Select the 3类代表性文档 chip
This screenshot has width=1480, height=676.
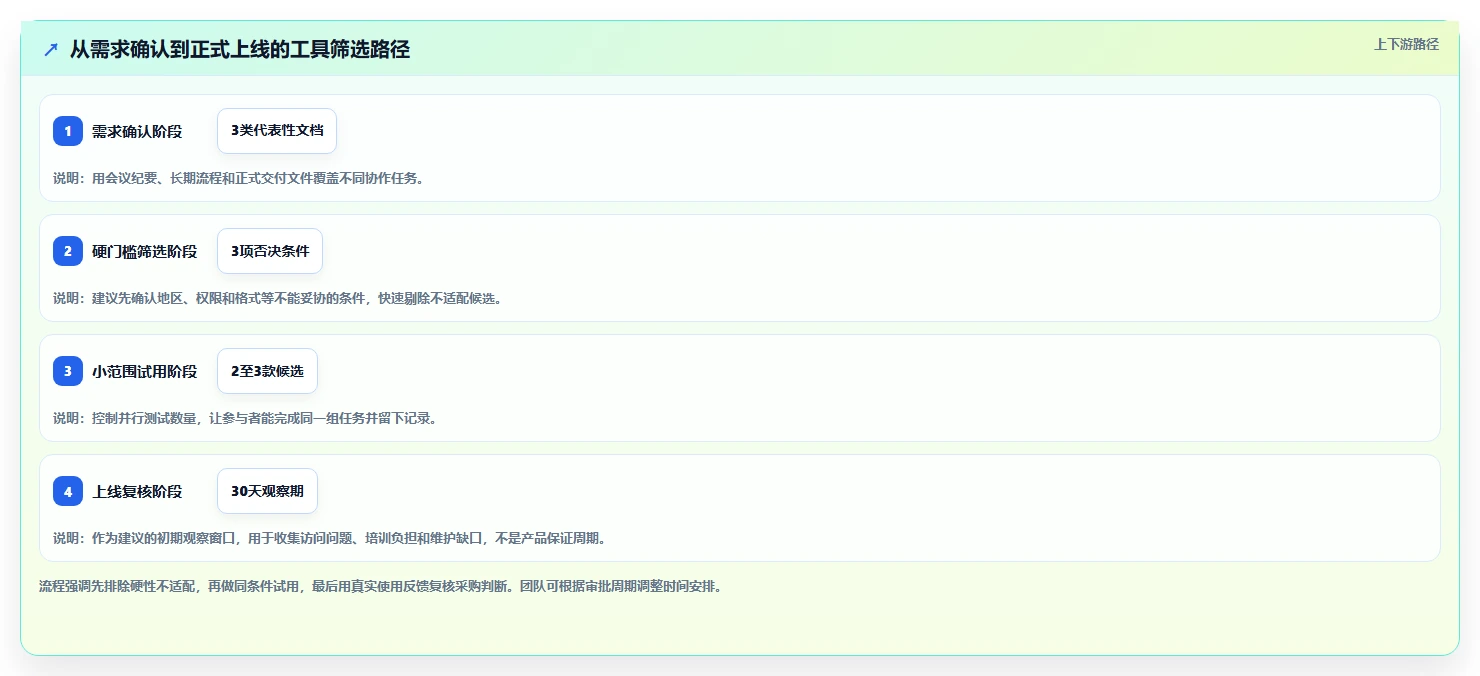click(277, 131)
